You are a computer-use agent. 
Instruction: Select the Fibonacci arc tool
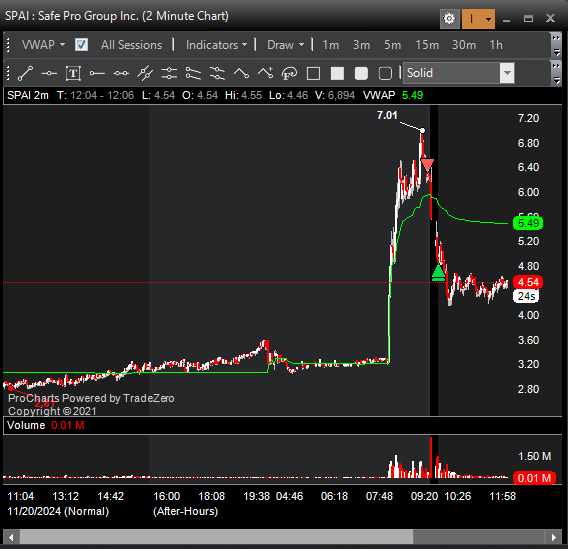coord(289,73)
